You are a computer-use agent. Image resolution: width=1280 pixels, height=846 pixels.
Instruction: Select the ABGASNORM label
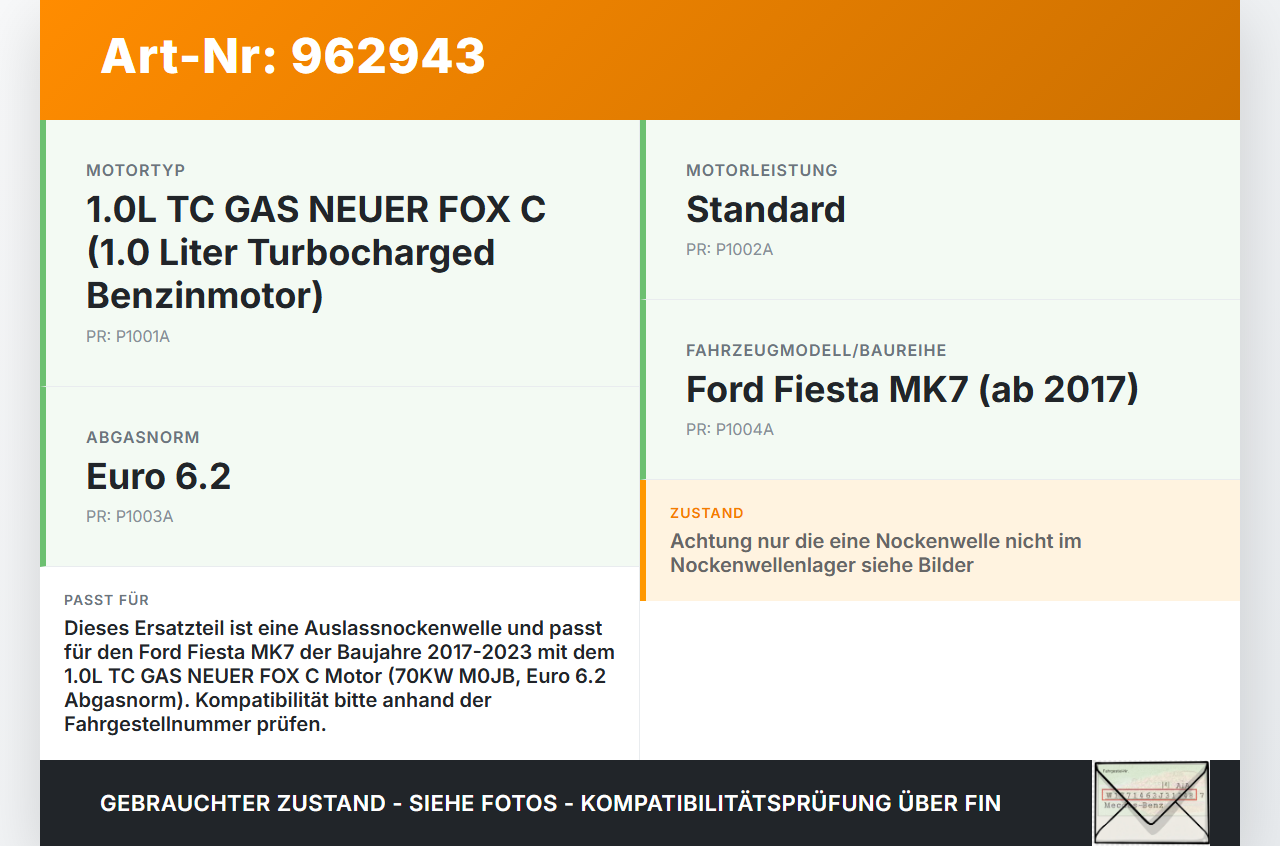pos(142,437)
